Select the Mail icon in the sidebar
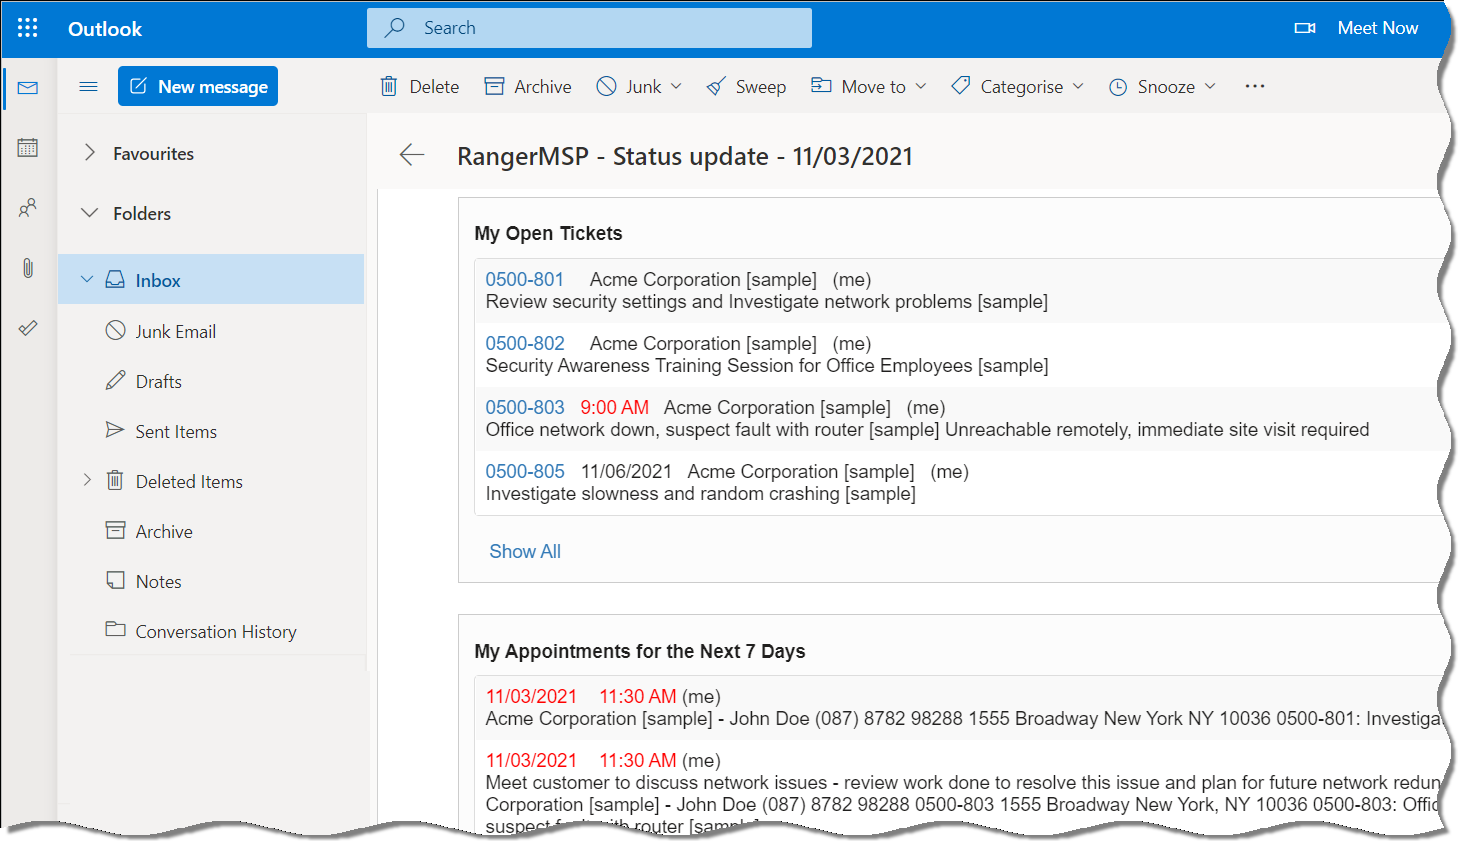The width and height of the screenshot is (1458, 841). tap(28, 88)
